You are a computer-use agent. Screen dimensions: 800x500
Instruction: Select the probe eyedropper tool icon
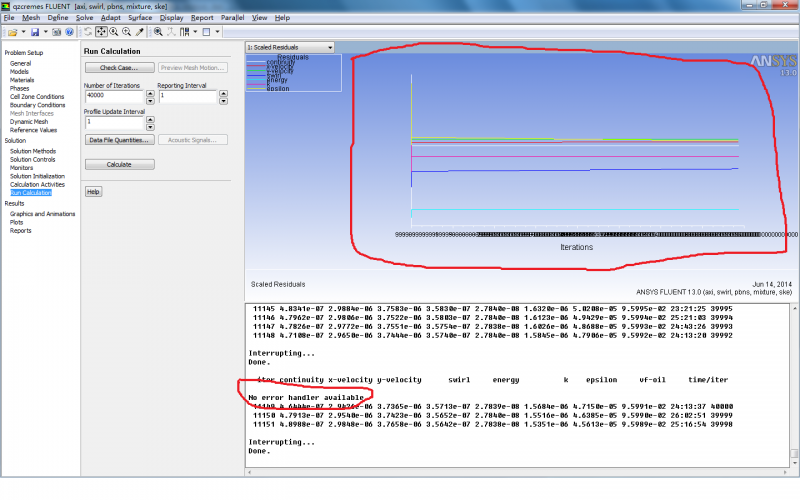pyautogui.click(x=139, y=32)
